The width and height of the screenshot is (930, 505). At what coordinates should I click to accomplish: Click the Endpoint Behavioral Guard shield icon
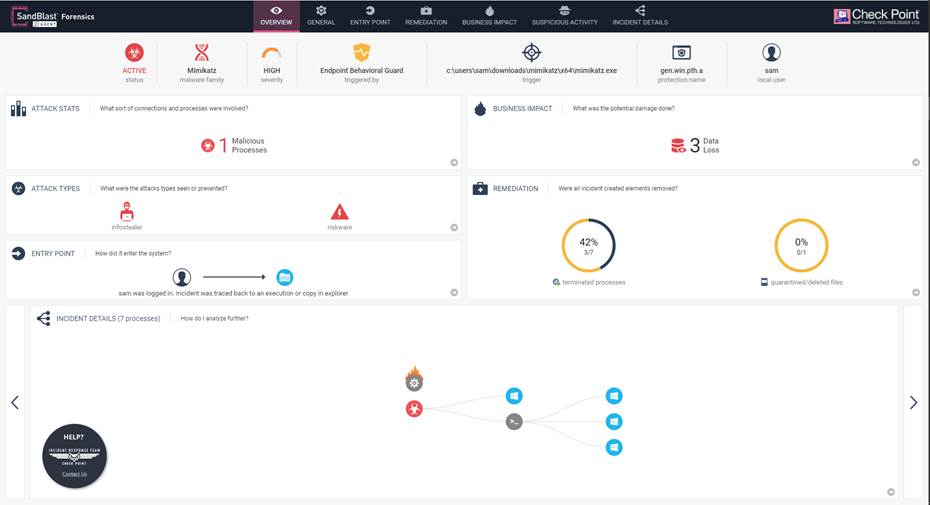[x=362, y=53]
